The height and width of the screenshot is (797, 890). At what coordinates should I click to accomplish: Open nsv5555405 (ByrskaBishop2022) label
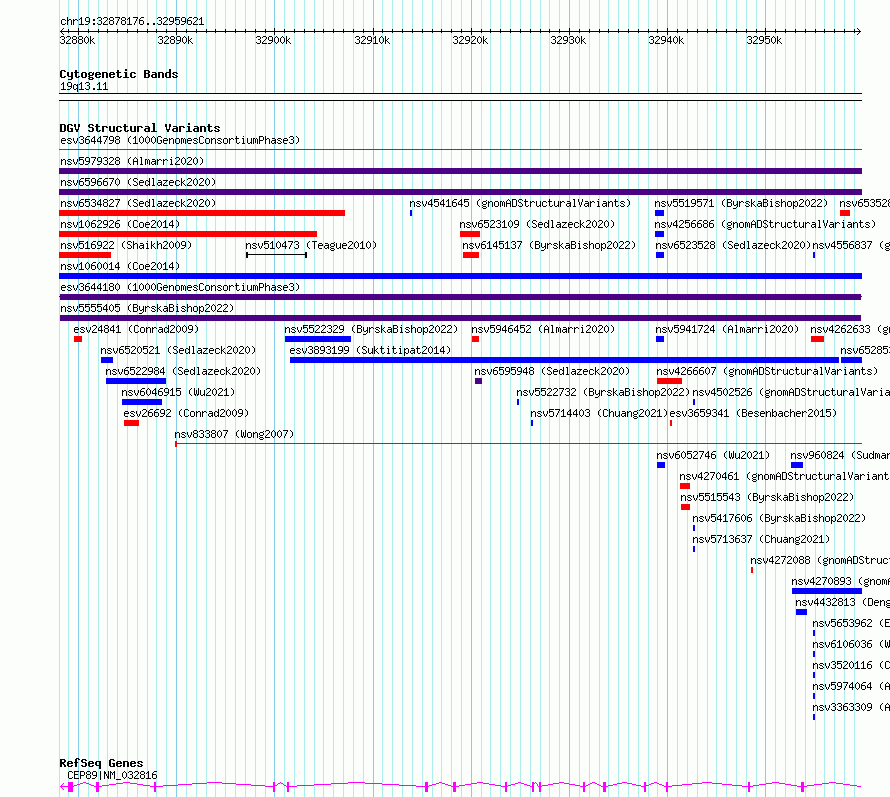click(147, 308)
